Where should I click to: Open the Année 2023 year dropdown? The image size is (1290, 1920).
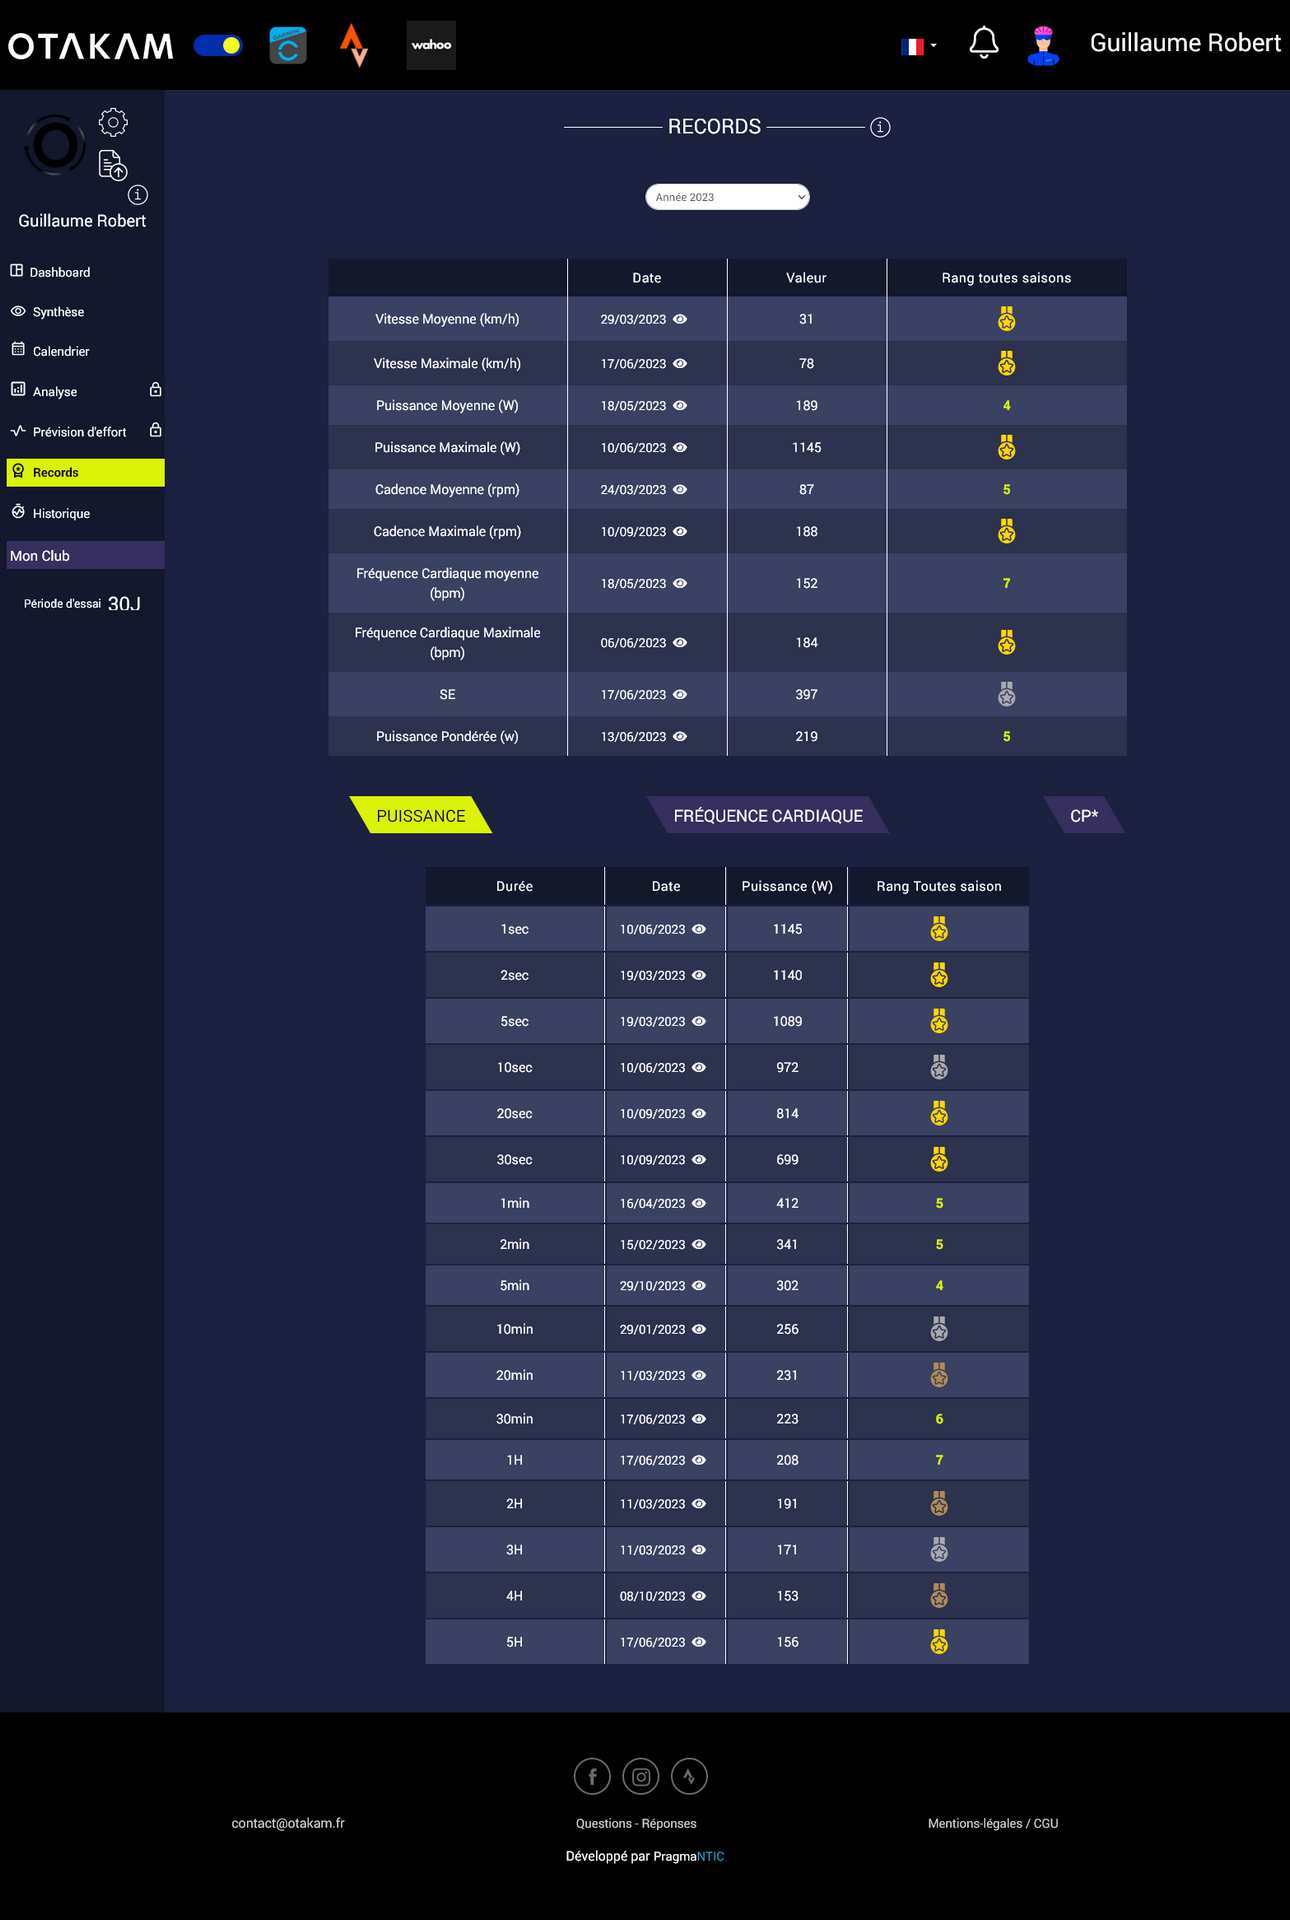[x=727, y=197]
